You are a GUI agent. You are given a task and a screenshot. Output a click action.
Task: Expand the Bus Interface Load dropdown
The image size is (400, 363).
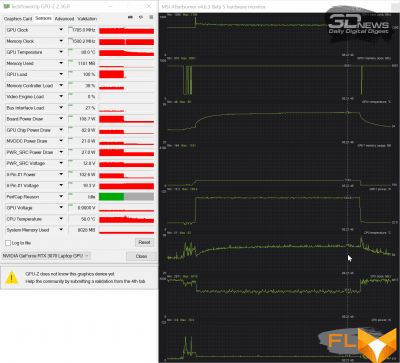(x=61, y=108)
